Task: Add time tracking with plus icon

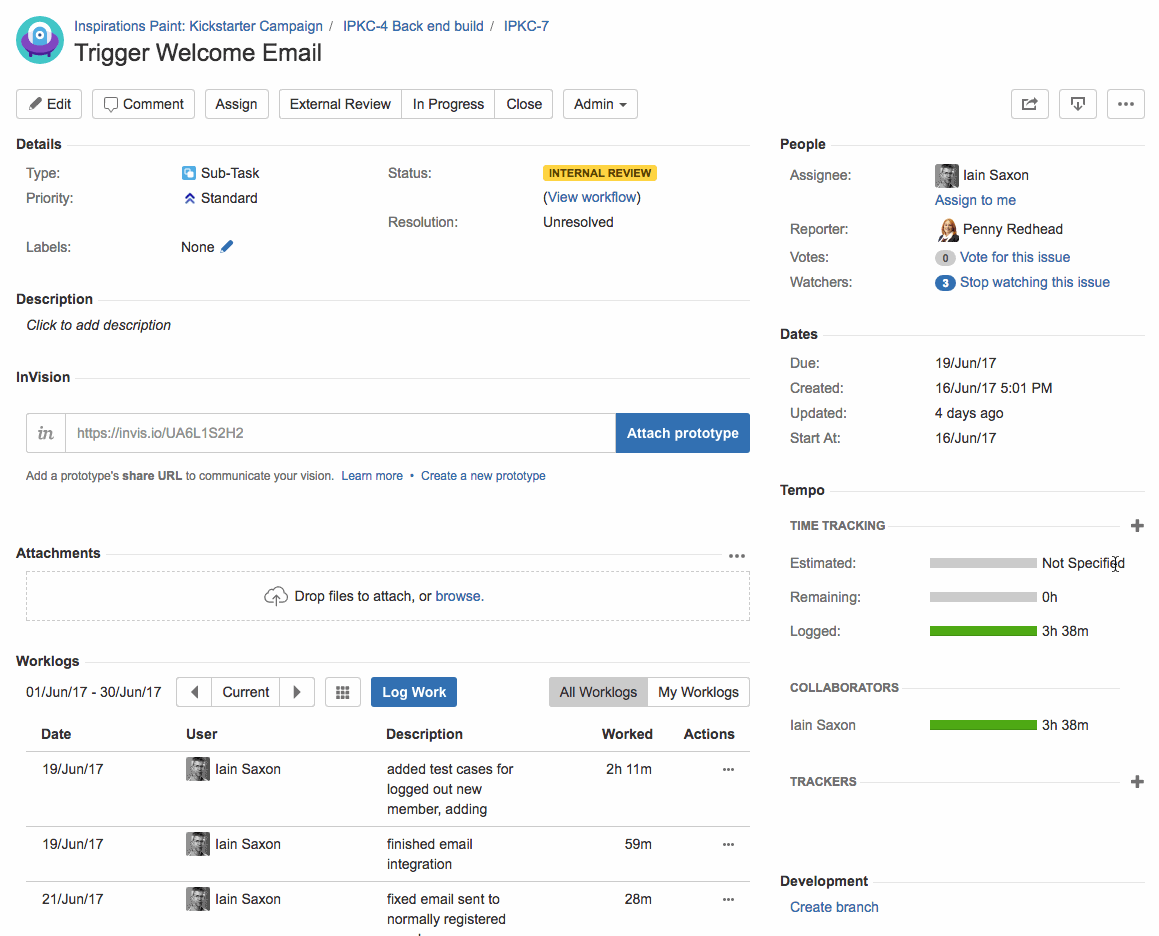Action: pos(1137,526)
